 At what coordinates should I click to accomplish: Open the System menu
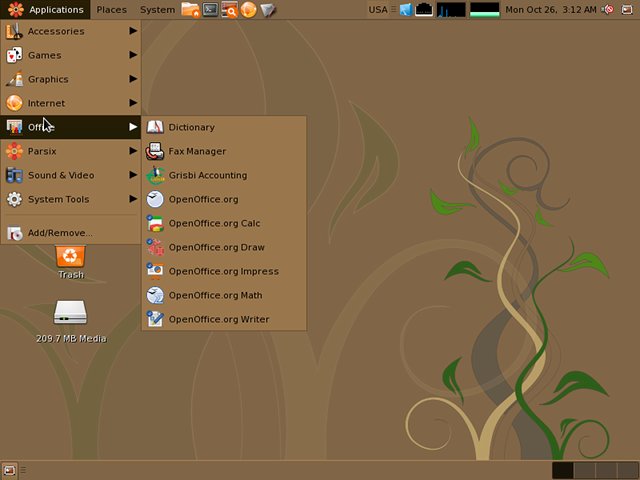click(157, 9)
